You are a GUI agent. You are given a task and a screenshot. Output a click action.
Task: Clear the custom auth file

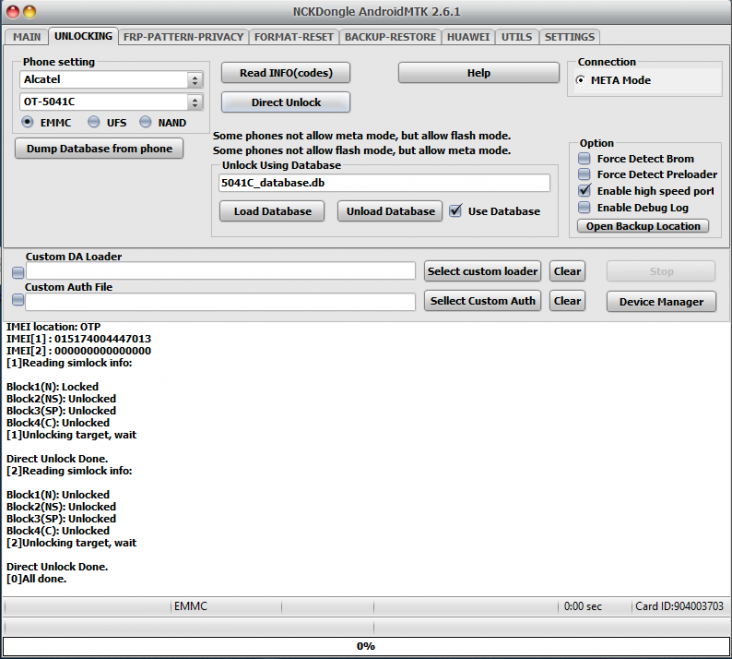(x=567, y=301)
